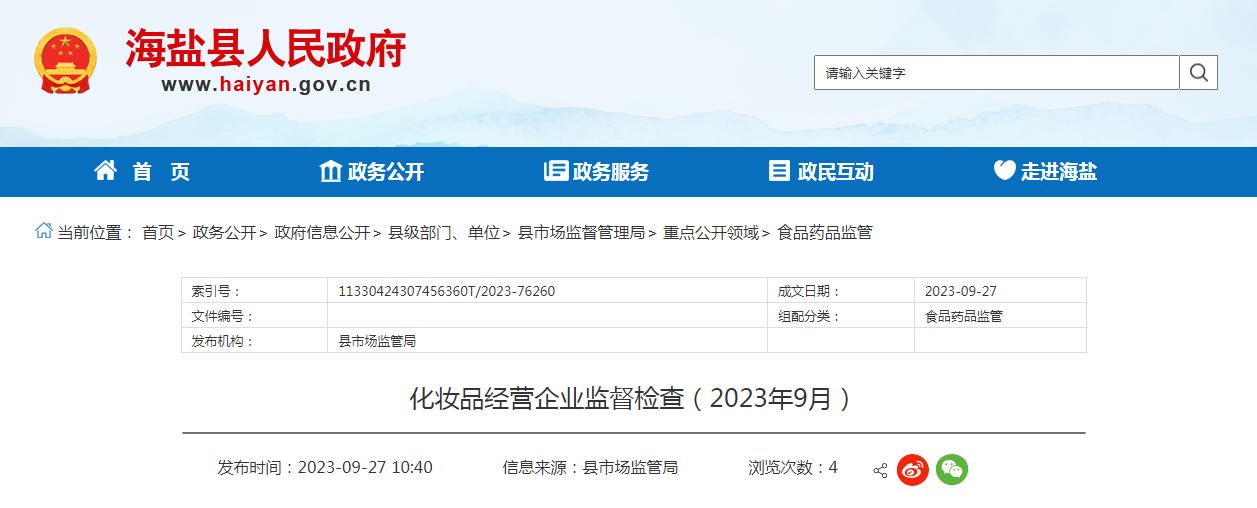Open the 首页 navigation menu item

tap(161, 172)
